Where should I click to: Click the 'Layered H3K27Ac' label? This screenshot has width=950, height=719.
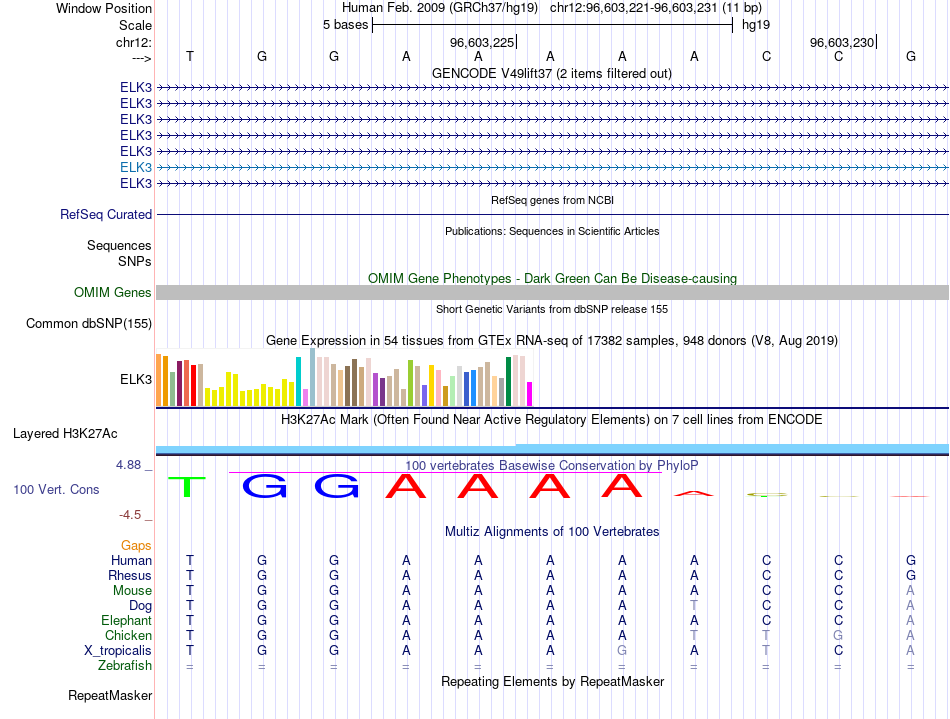coord(65,434)
